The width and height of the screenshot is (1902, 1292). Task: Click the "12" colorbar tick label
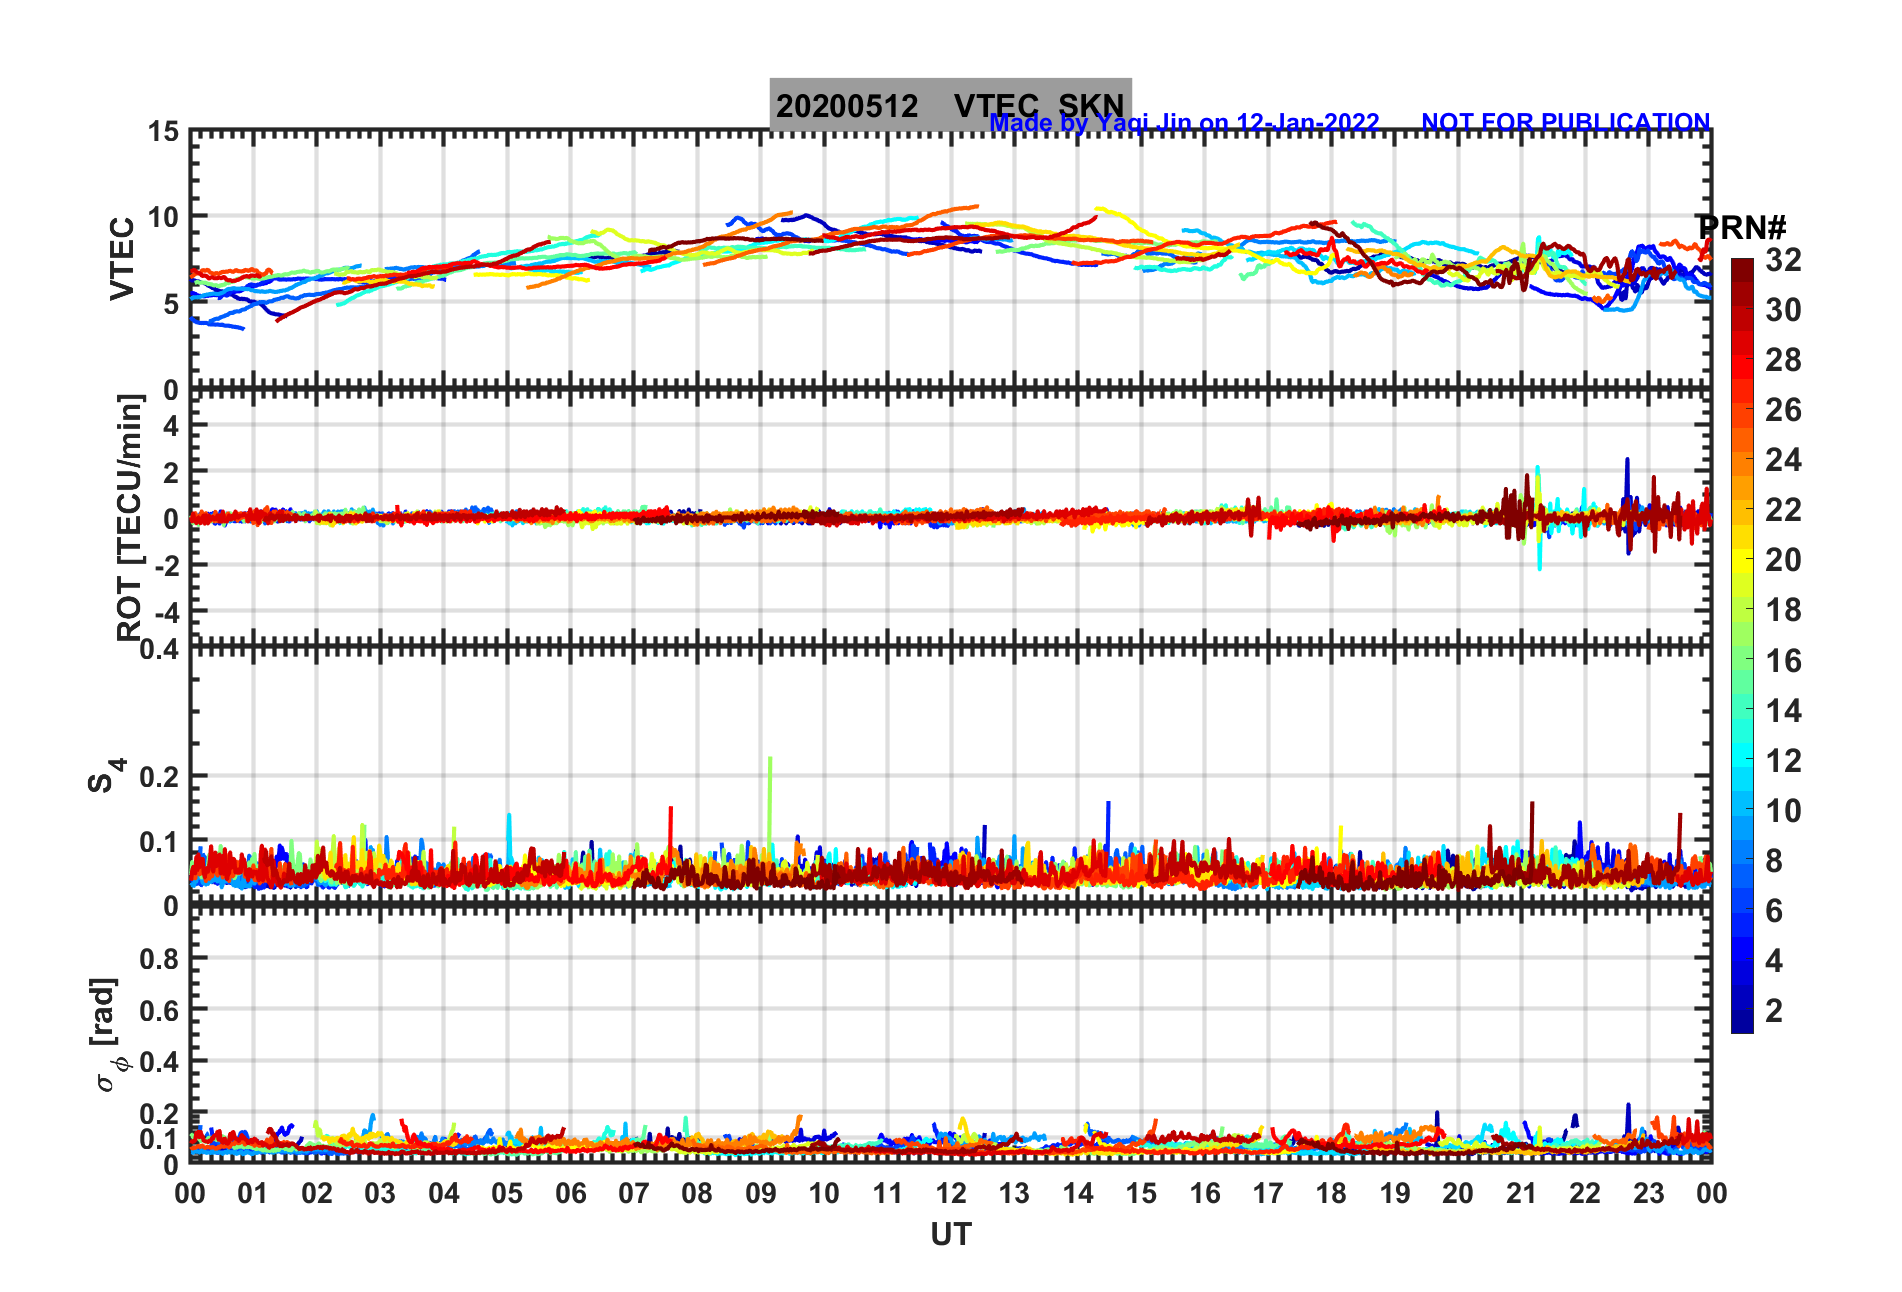(x=1783, y=761)
